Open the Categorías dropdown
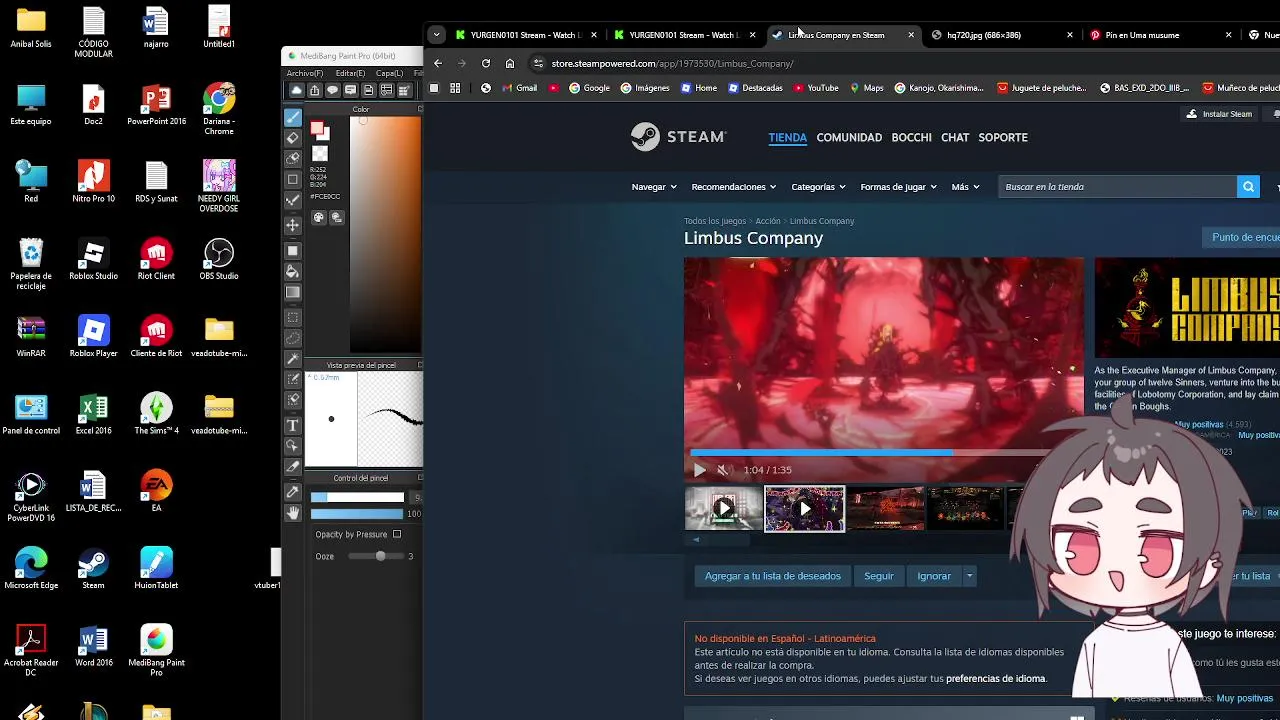The height and width of the screenshot is (720, 1280). 819,187
